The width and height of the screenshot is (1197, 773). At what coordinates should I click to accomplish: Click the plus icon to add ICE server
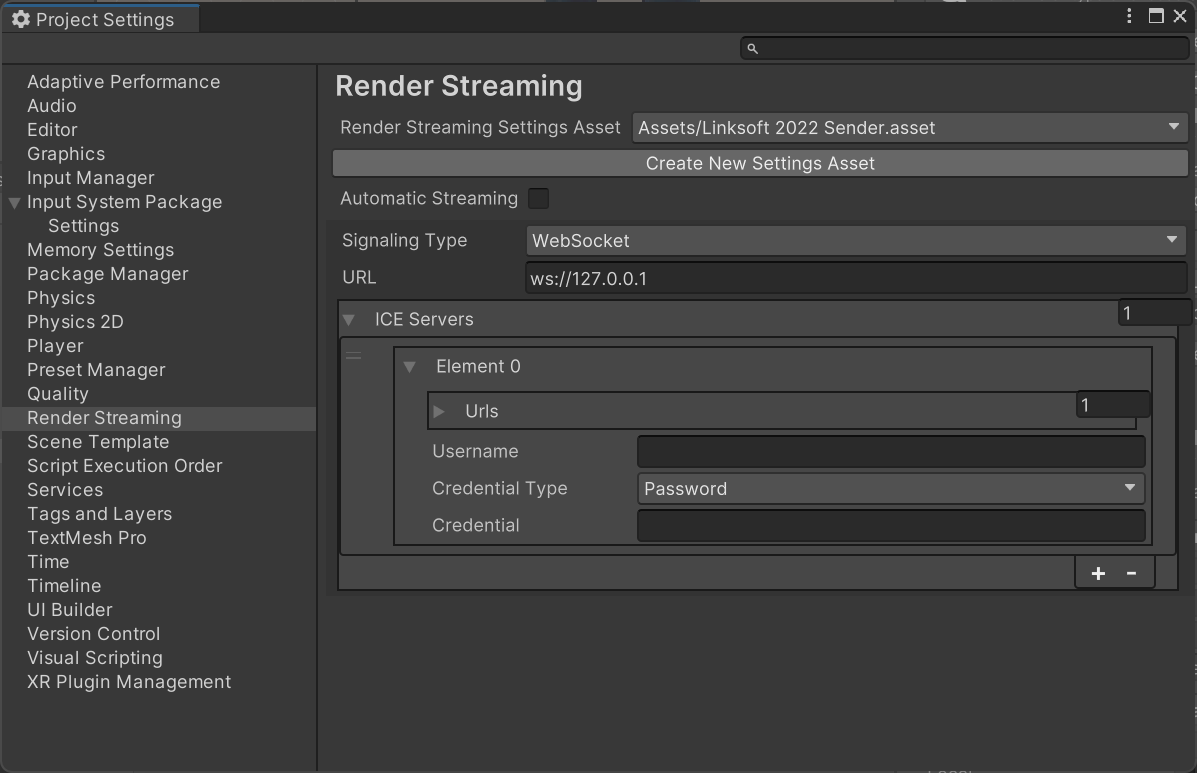click(1098, 573)
